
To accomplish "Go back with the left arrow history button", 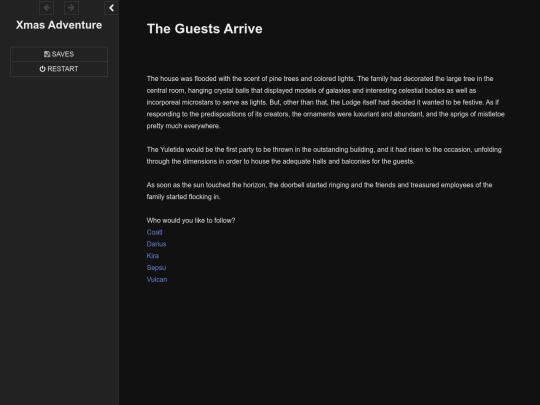I will click(x=46, y=8).
